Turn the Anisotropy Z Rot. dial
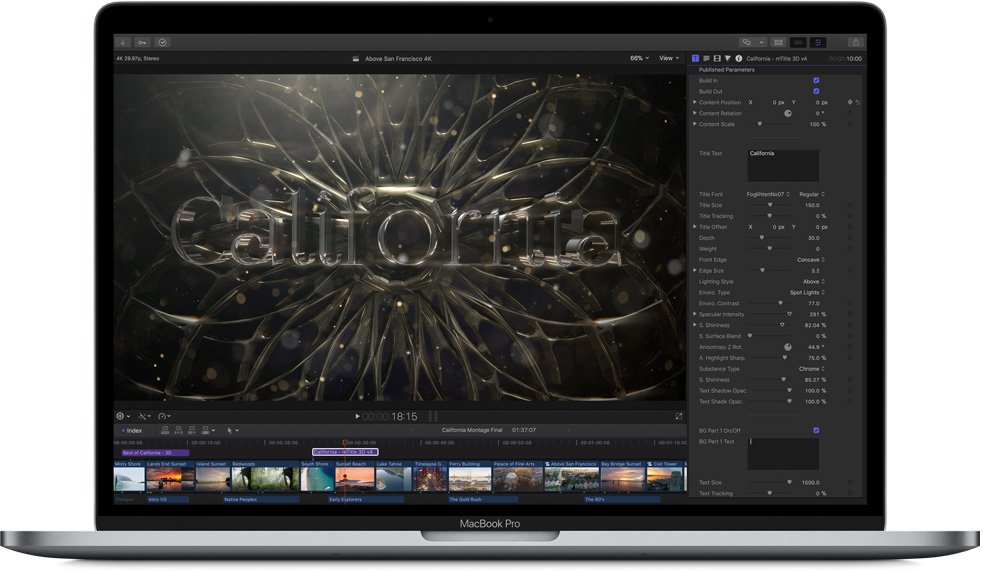Image resolution: width=983 pixels, height=572 pixels. [788, 347]
